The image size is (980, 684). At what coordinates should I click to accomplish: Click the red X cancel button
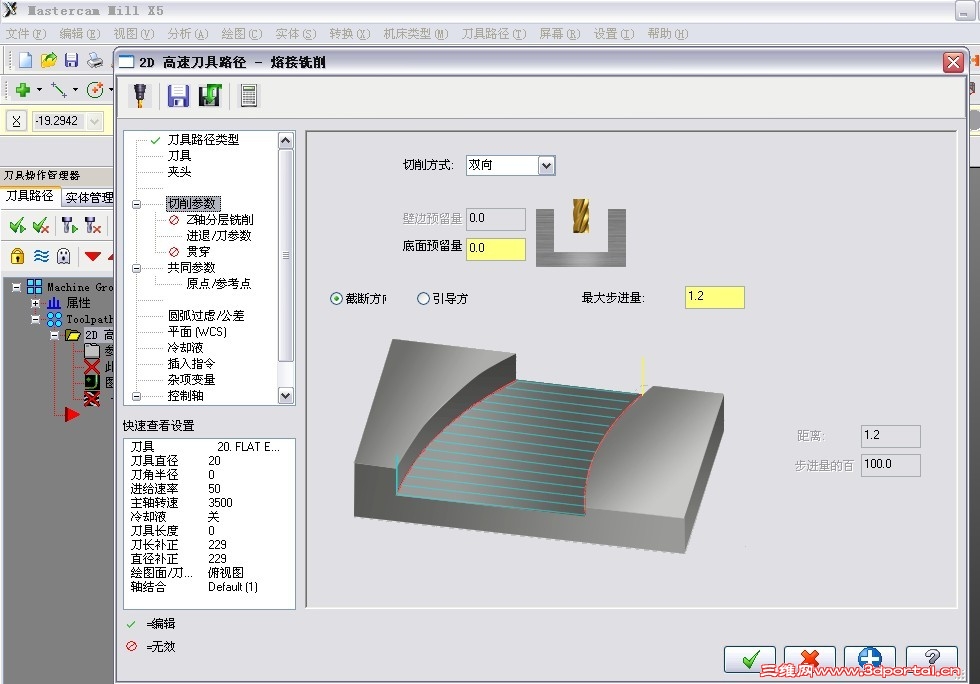coord(810,660)
